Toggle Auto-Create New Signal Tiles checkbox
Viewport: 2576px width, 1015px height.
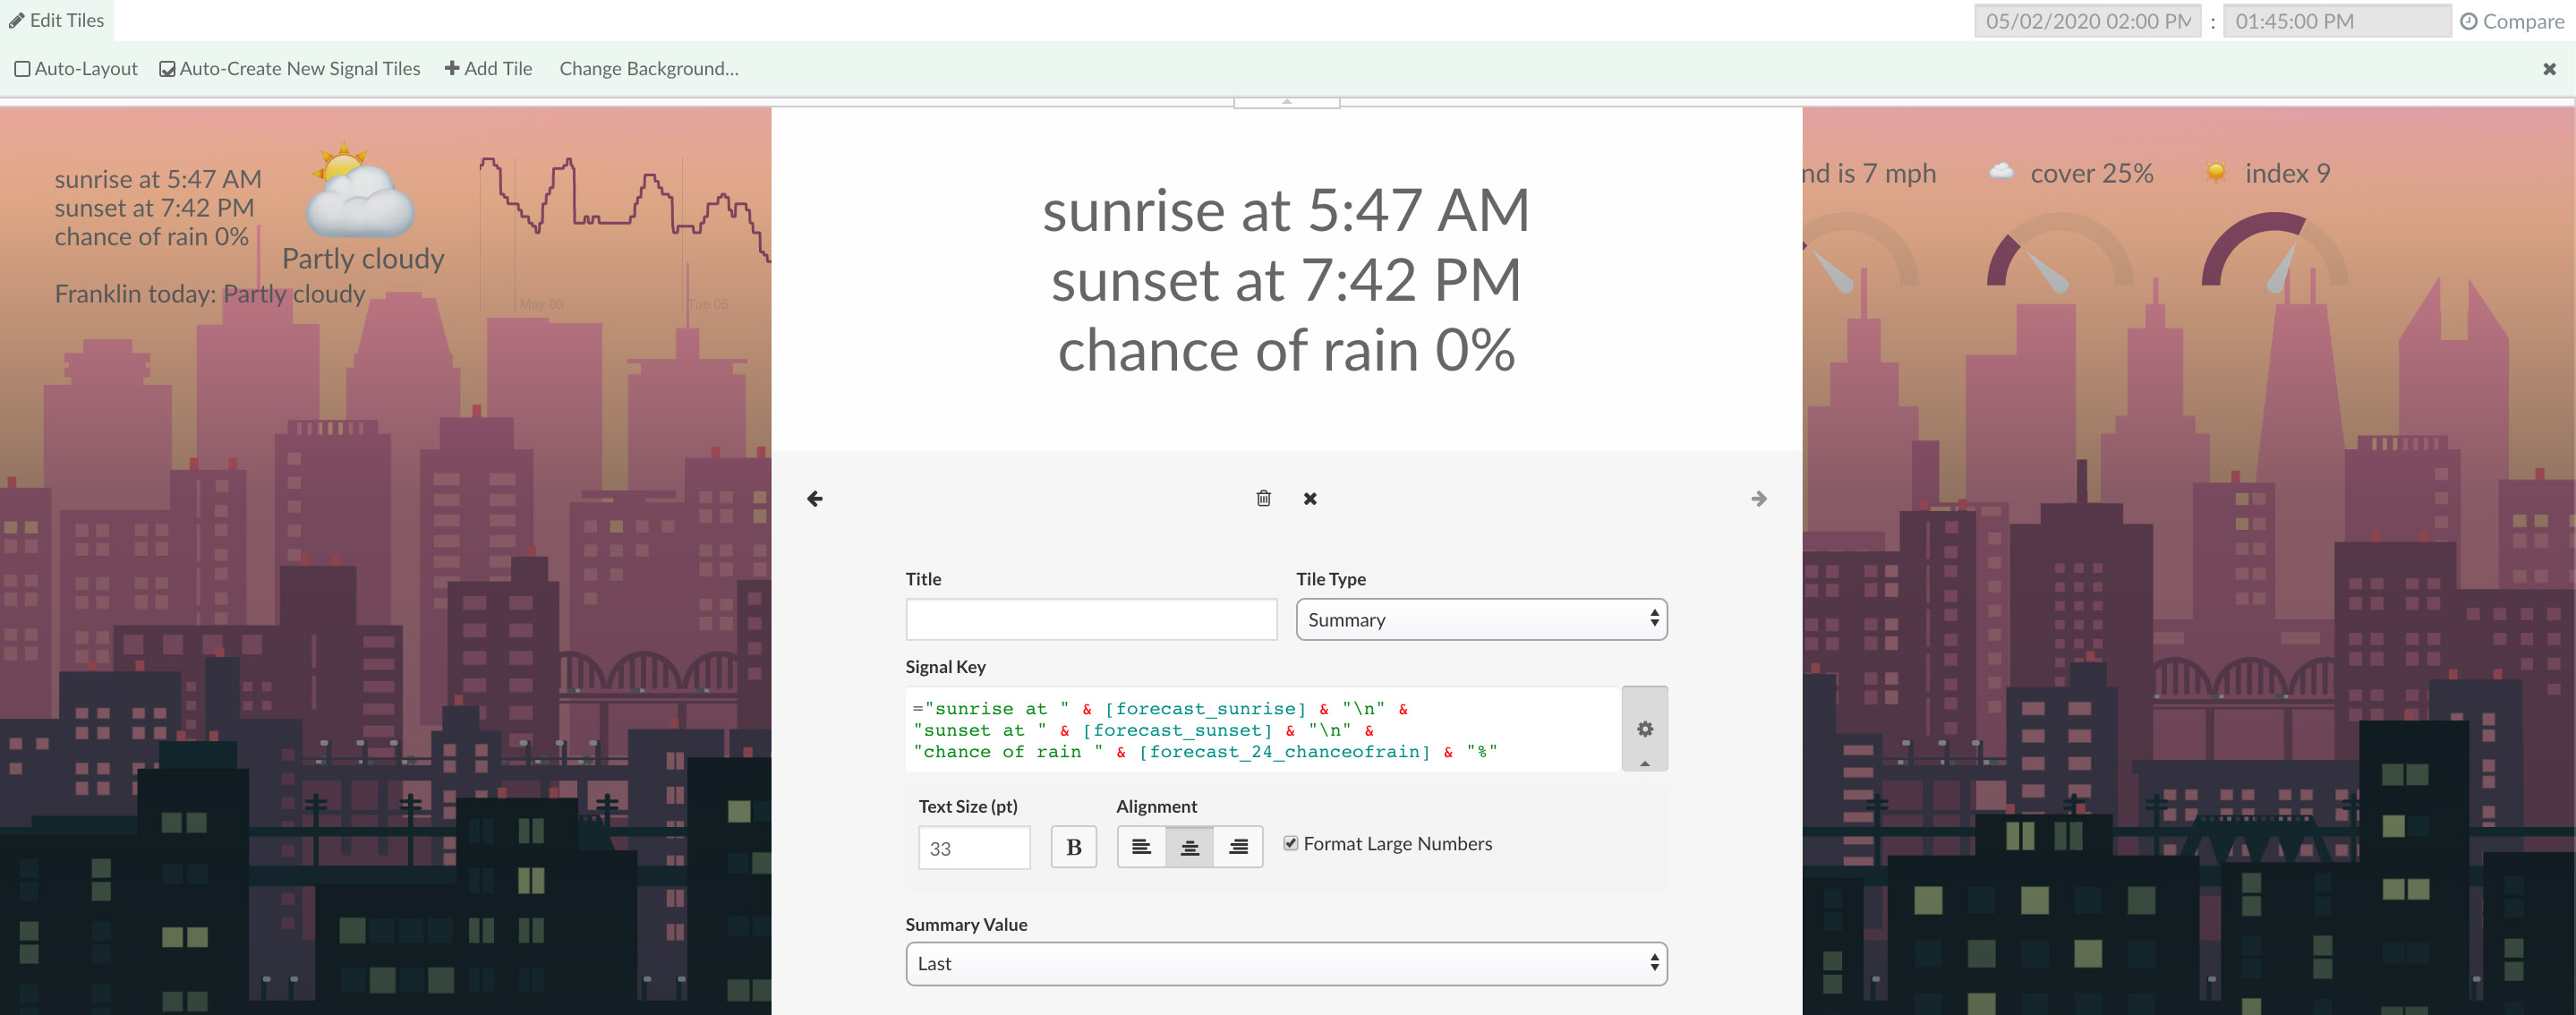[168, 69]
